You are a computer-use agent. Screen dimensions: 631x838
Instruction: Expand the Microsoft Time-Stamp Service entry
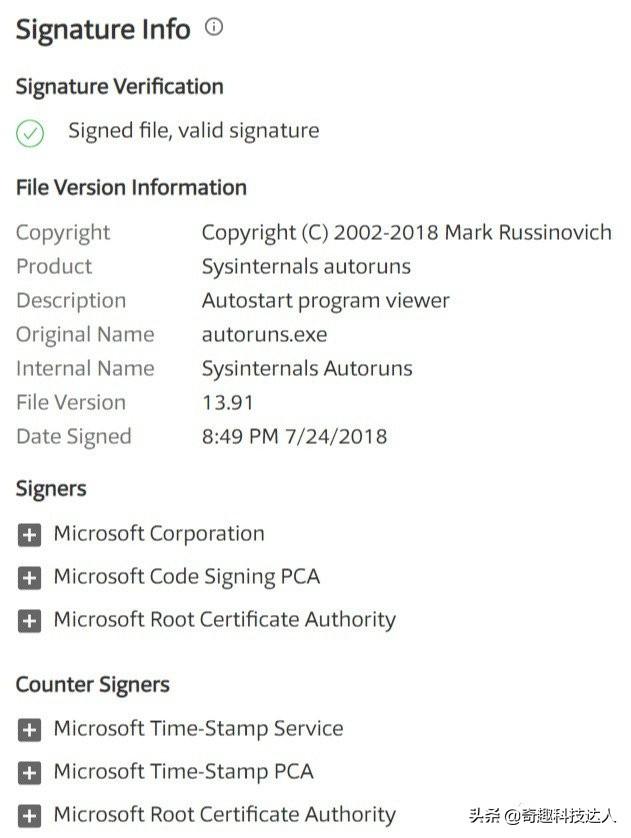[x=29, y=730]
